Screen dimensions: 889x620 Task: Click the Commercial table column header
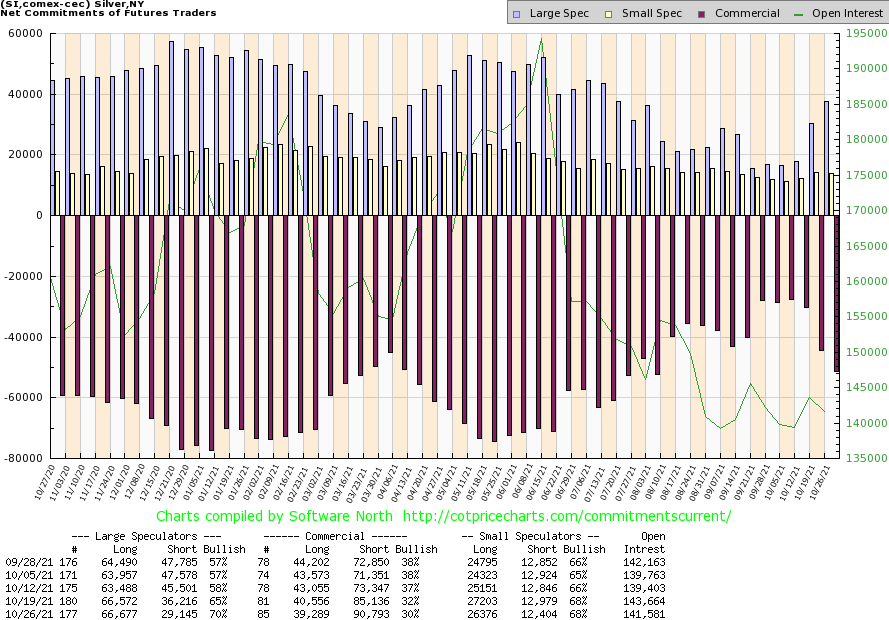tap(347, 536)
